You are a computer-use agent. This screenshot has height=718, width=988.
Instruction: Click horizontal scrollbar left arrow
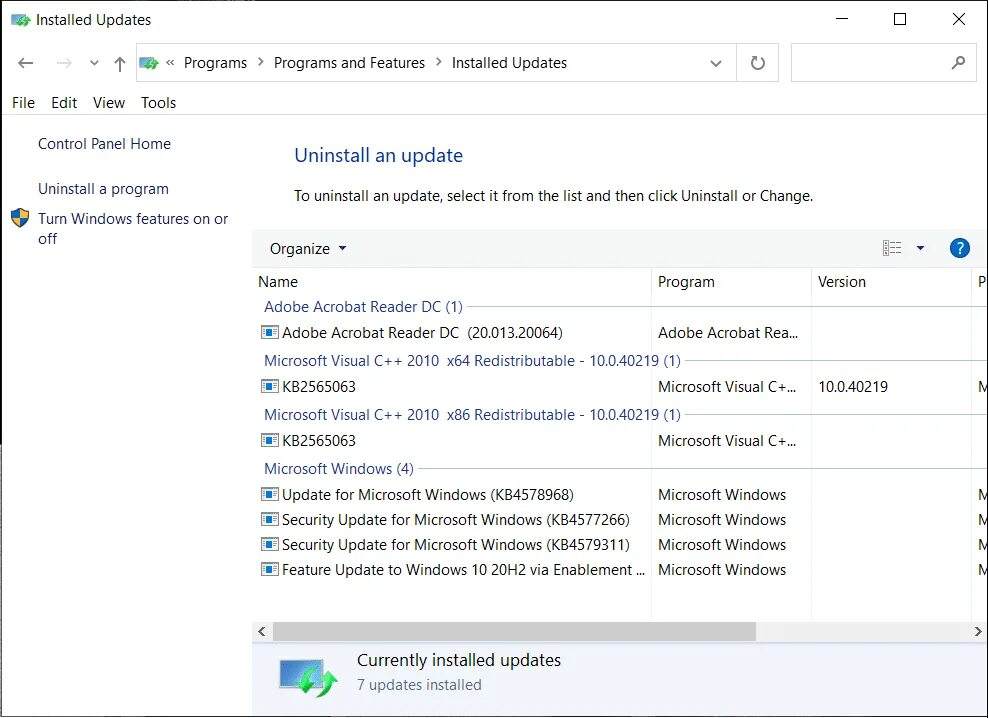click(x=262, y=632)
